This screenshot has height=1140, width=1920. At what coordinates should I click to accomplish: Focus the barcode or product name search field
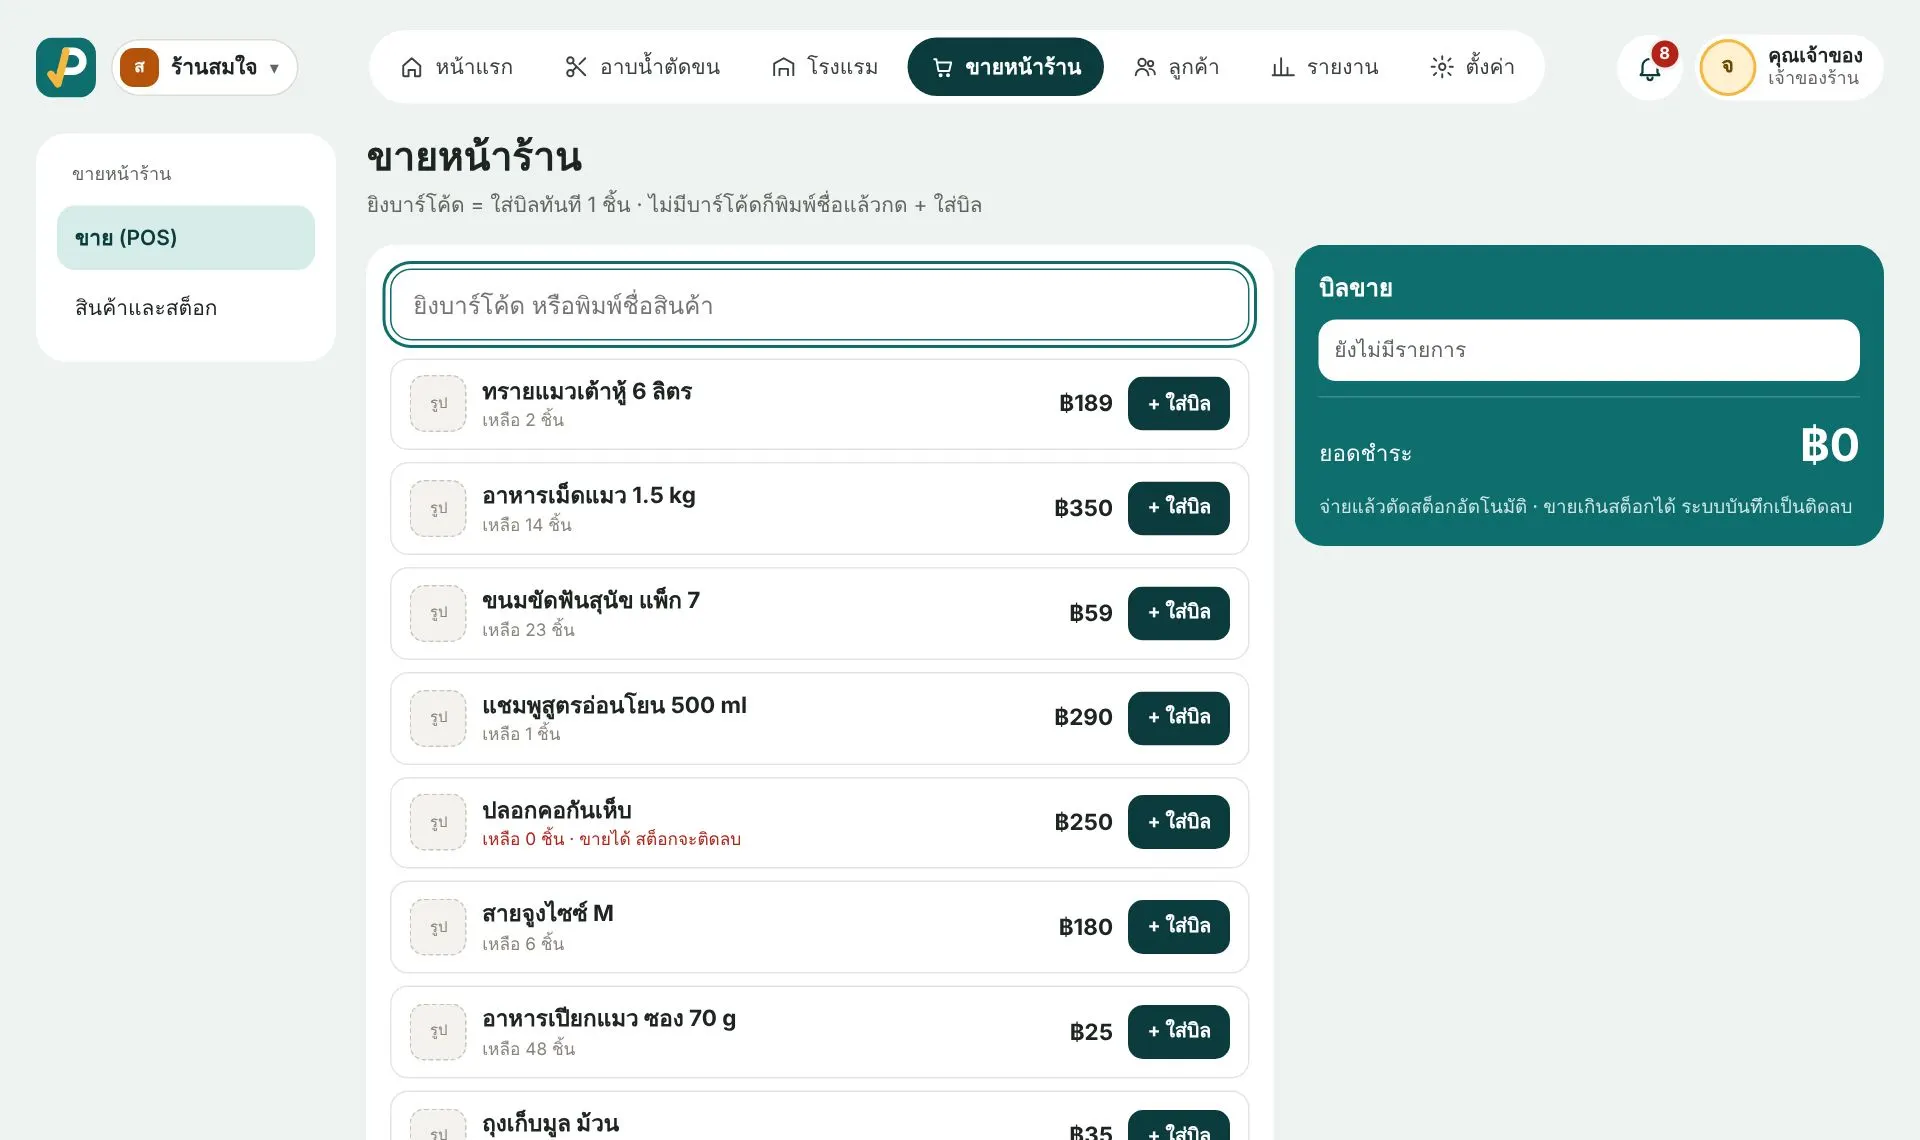[x=819, y=305]
